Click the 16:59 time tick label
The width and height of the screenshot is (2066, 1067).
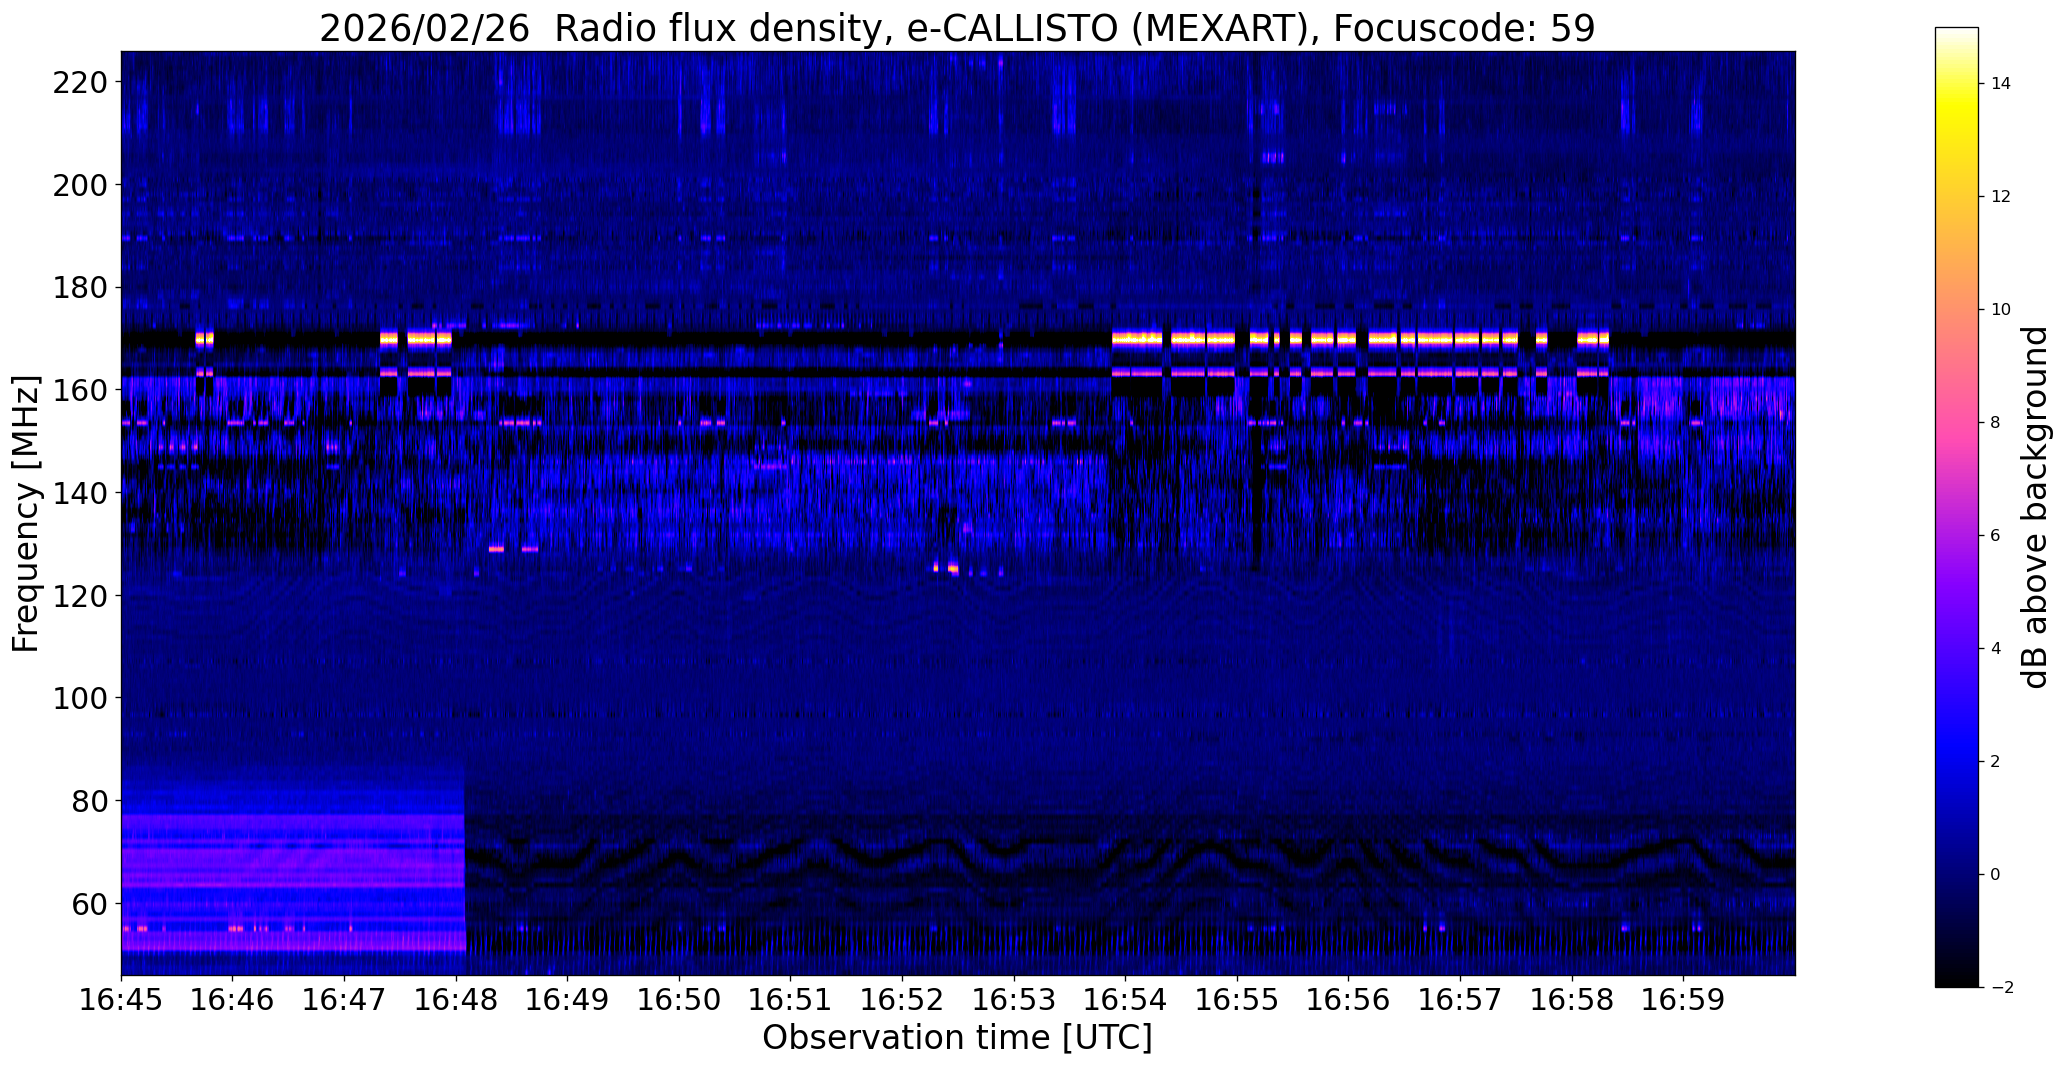1684,1000
